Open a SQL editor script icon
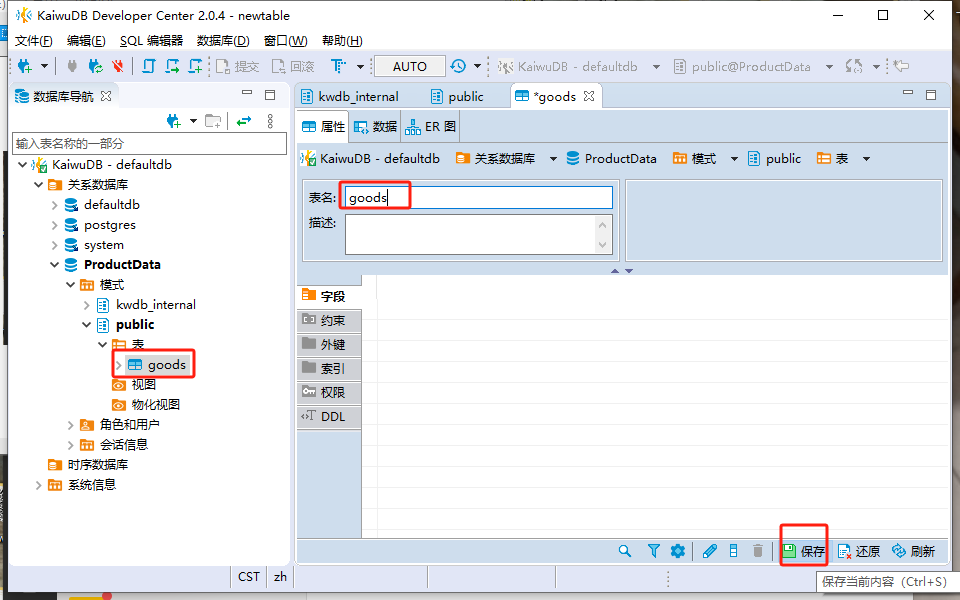 (x=149, y=66)
